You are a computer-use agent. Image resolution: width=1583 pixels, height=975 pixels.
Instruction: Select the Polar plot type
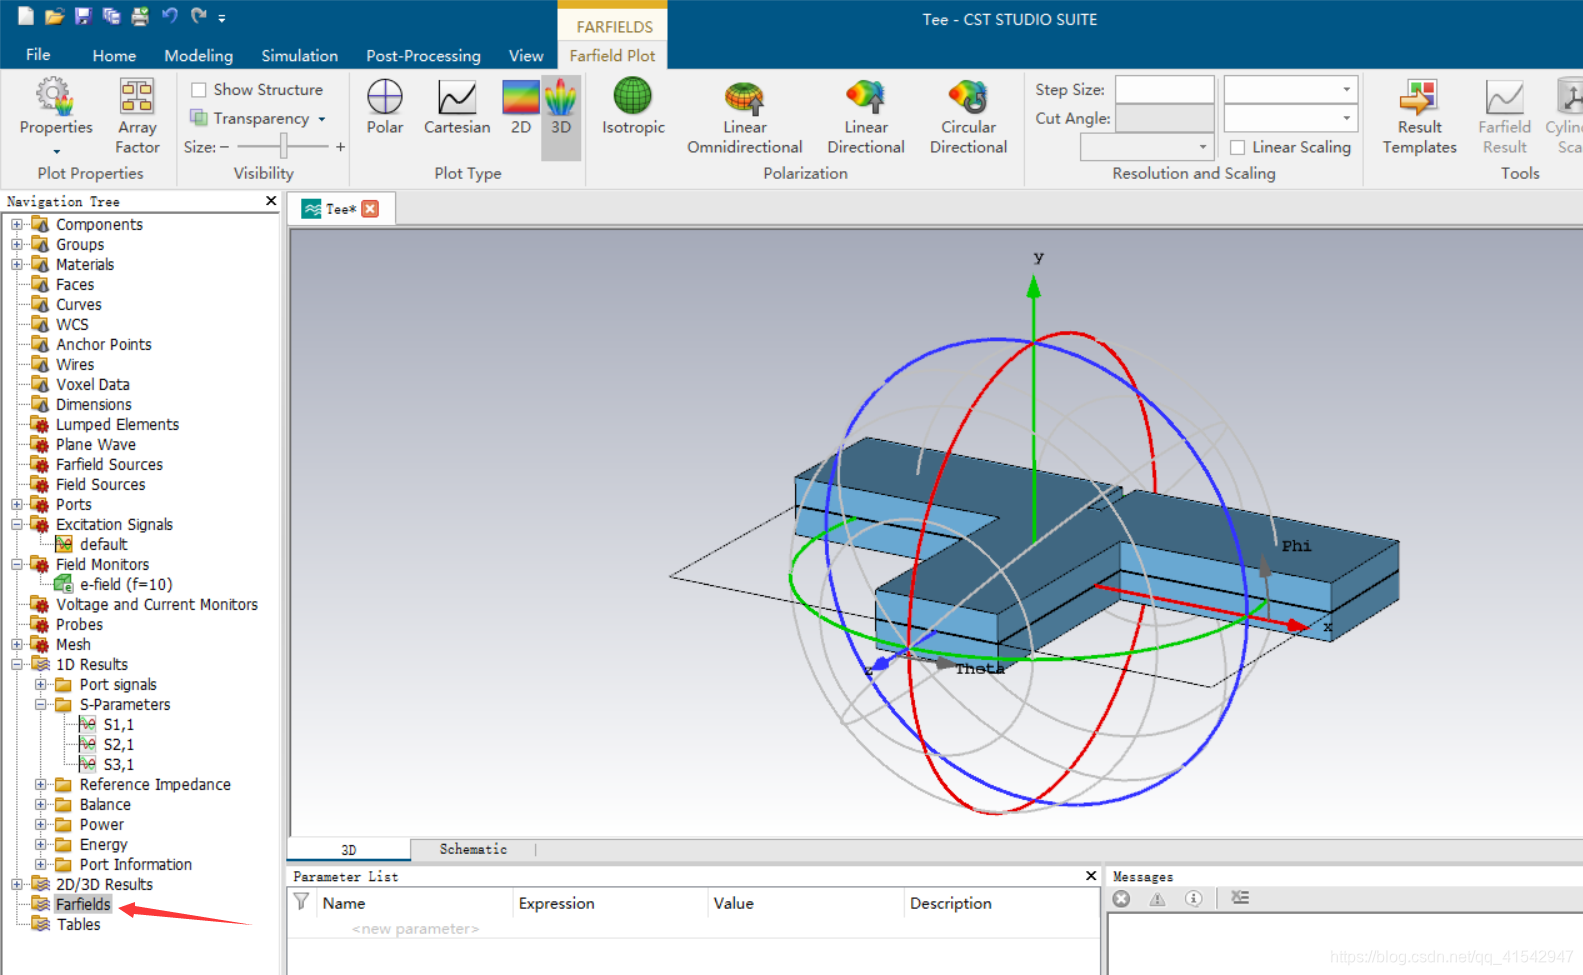[385, 107]
